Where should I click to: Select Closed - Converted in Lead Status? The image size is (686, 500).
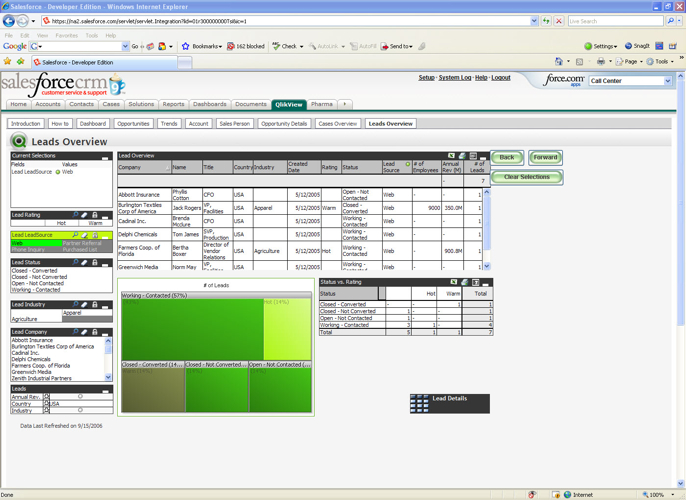35,271
